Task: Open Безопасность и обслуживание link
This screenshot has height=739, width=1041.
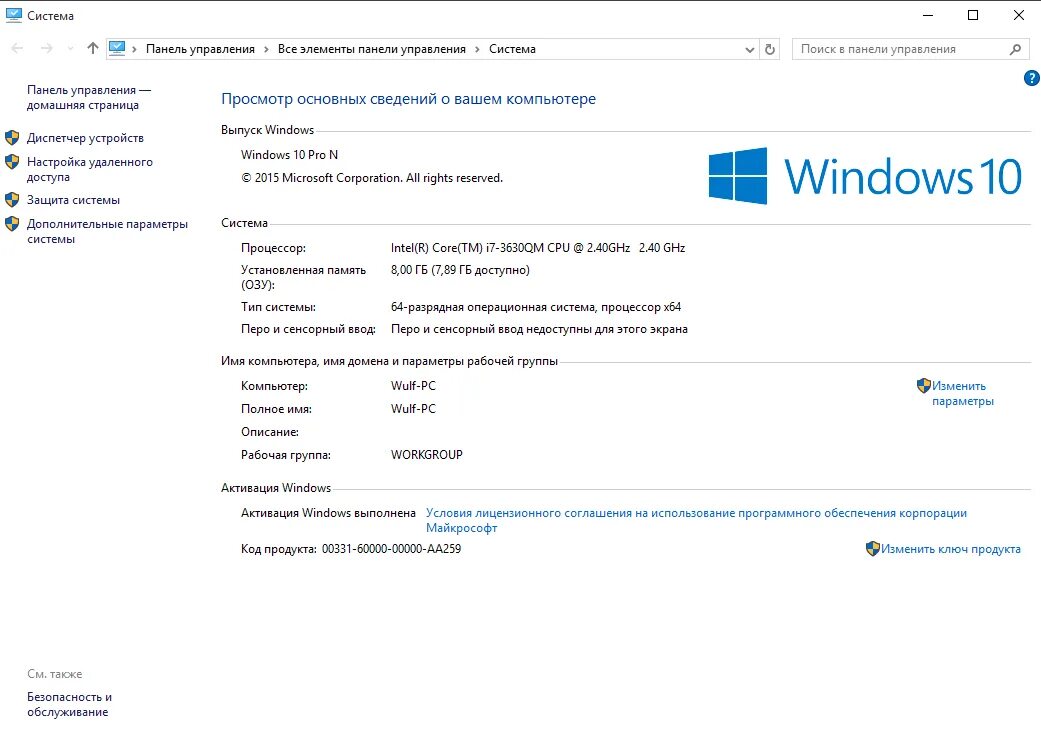Action: tap(69, 704)
